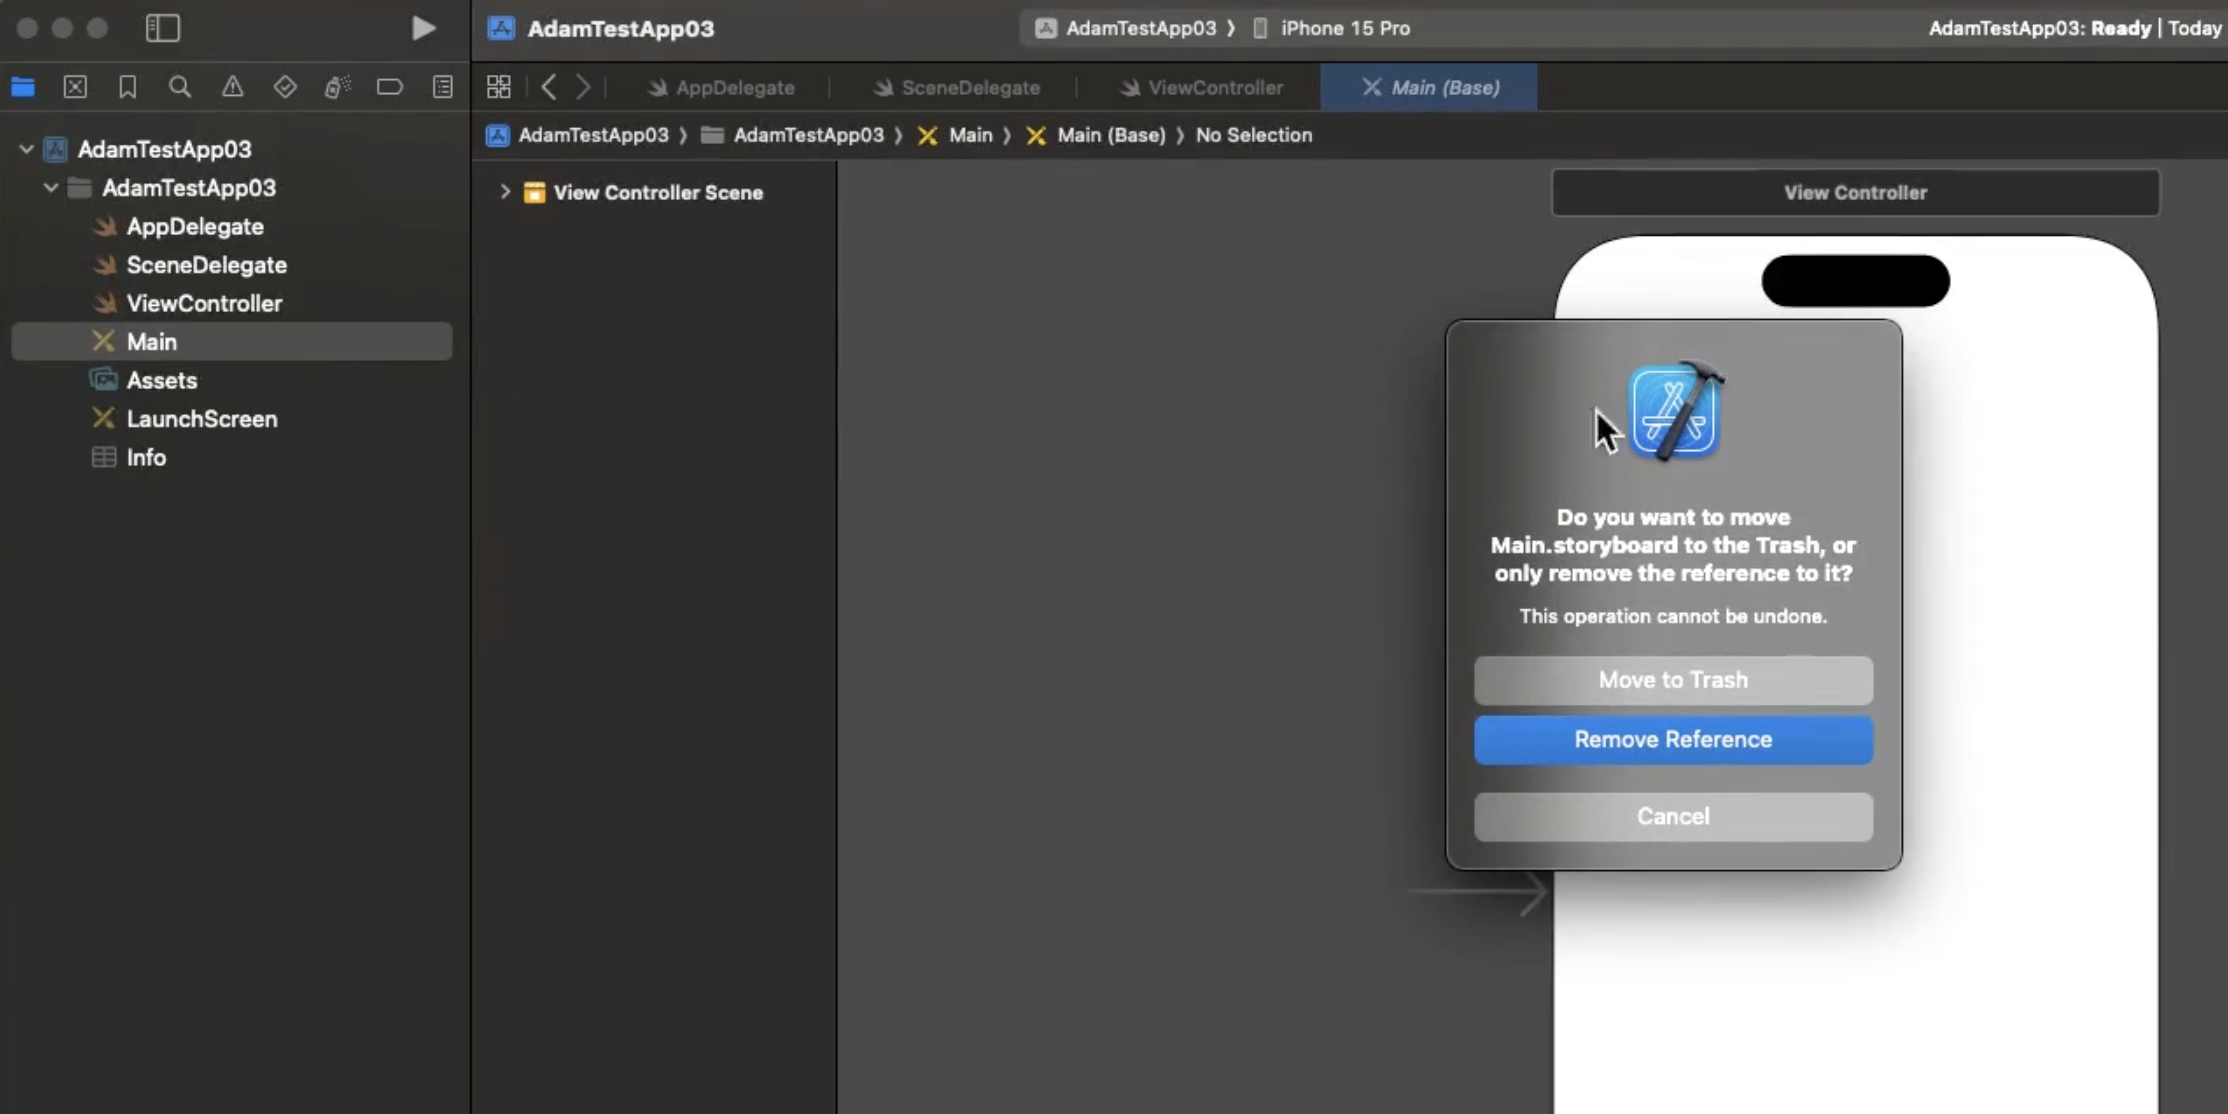Open the source control navigator icon
The width and height of the screenshot is (2228, 1114).
[x=75, y=87]
